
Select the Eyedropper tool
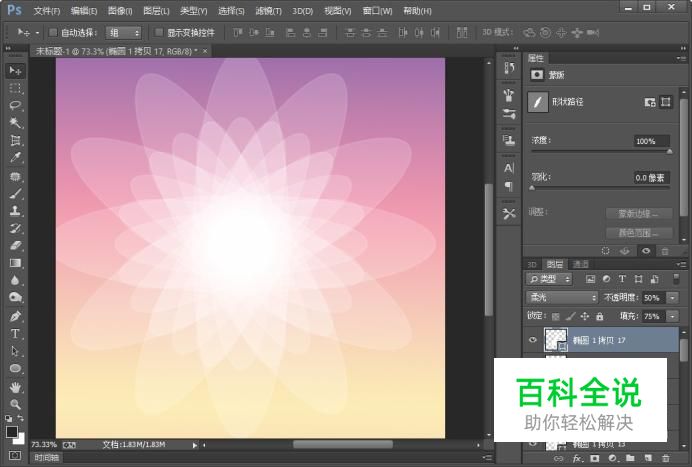point(15,158)
